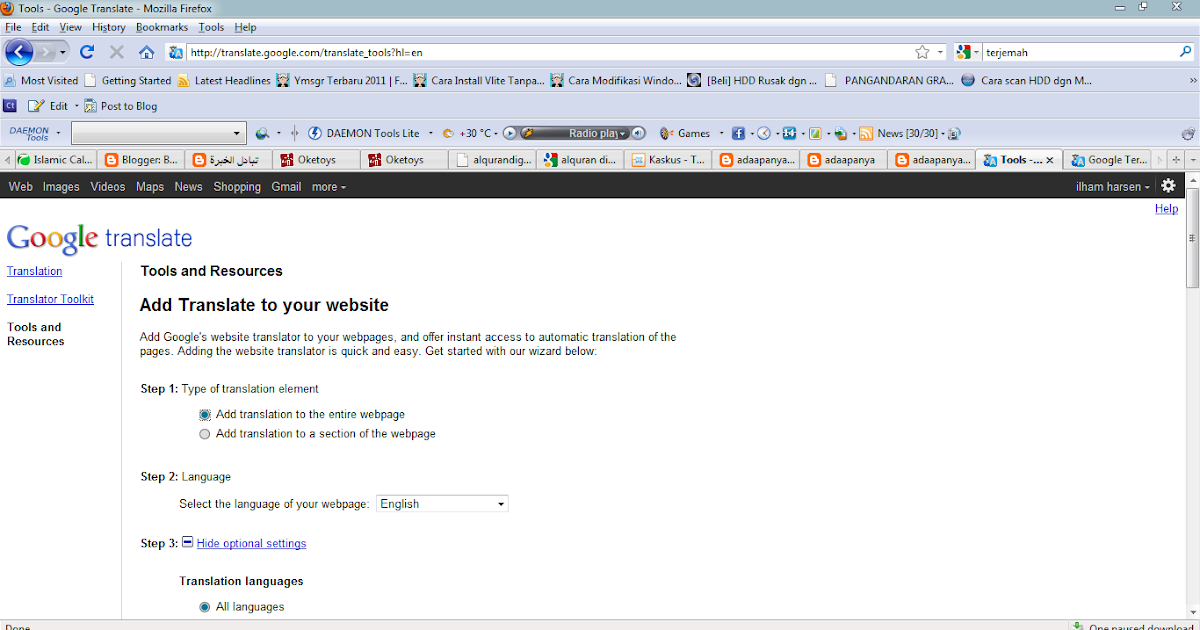Viewport: 1200px width, 630px height.
Task: Select Add translation to a section of the webpage
Action: click(205, 434)
